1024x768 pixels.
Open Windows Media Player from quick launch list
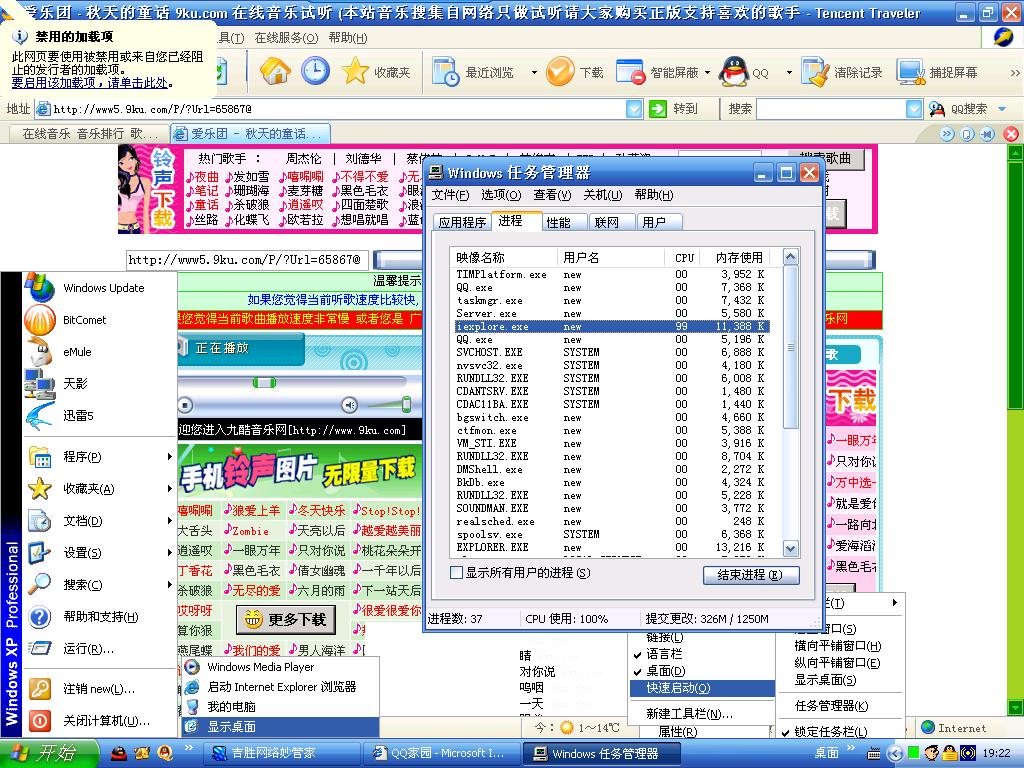[x=281, y=667]
